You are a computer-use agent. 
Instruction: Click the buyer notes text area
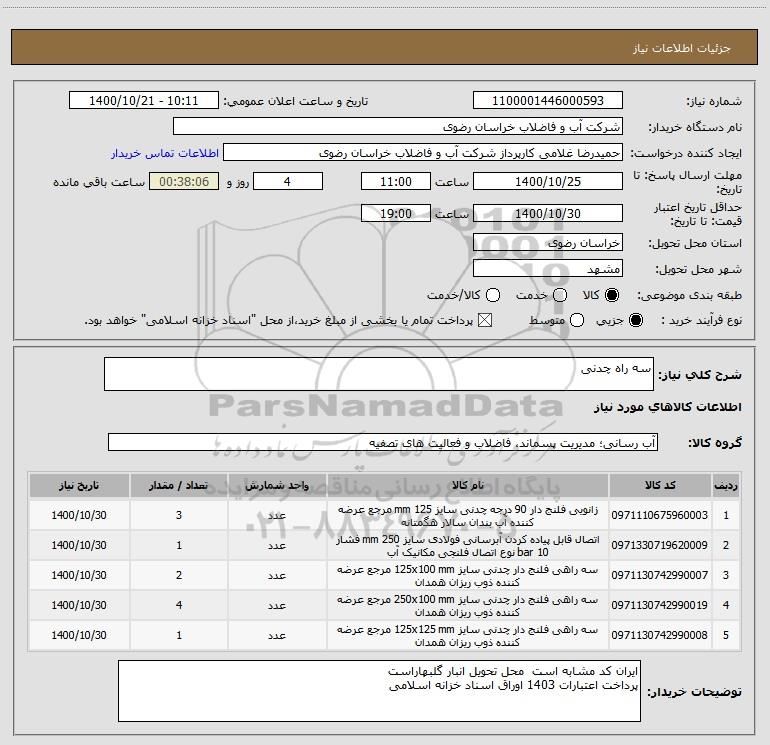379,691
